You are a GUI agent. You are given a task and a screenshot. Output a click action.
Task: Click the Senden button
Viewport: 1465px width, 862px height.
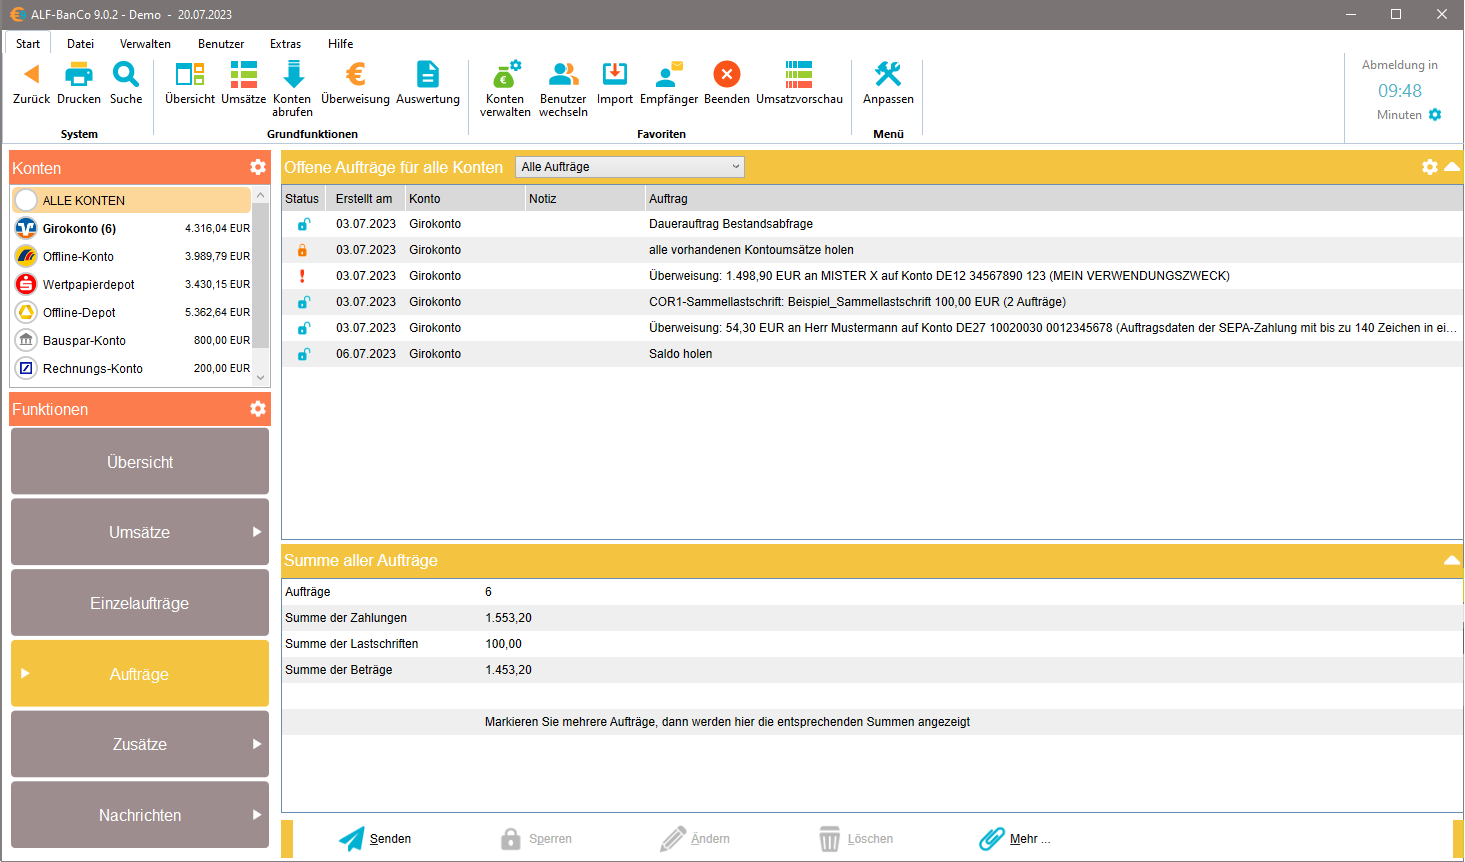(375, 839)
